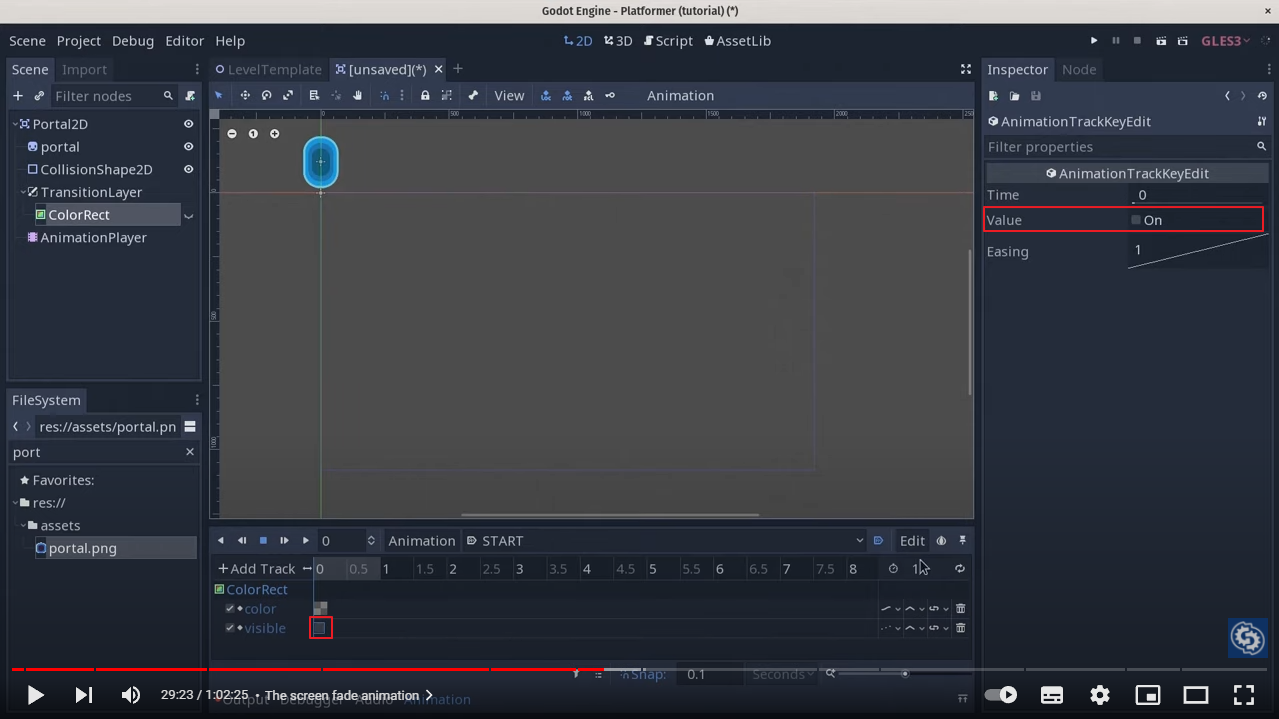
Task: Open the Editor menu
Action: (x=184, y=41)
